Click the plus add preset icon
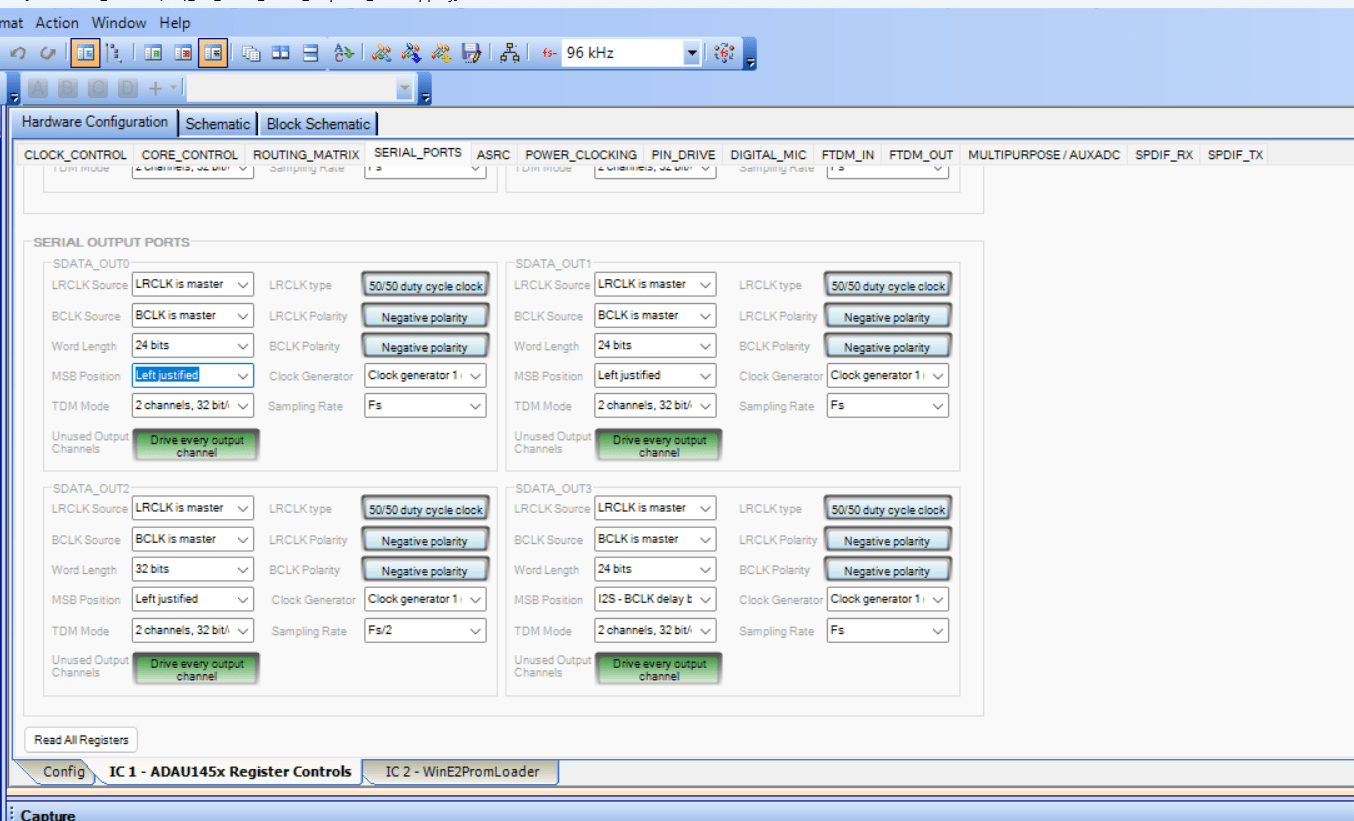 tap(155, 88)
